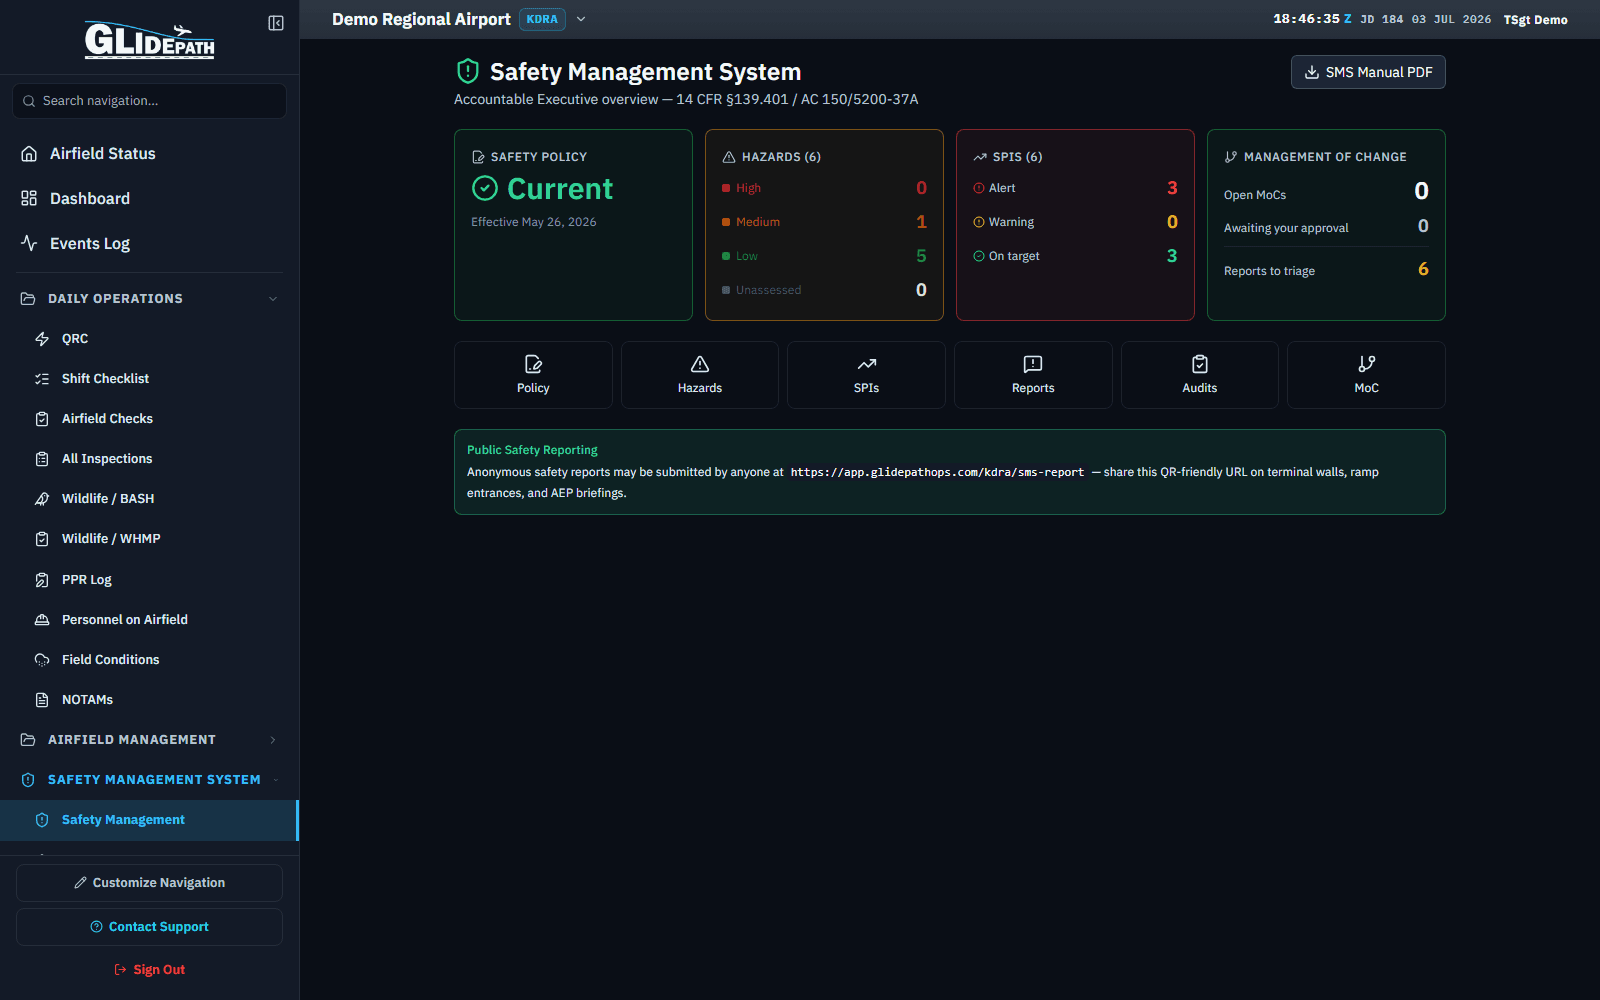1600x1000 pixels.
Task: Open the Safety Policy Current card
Action: tap(573, 225)
